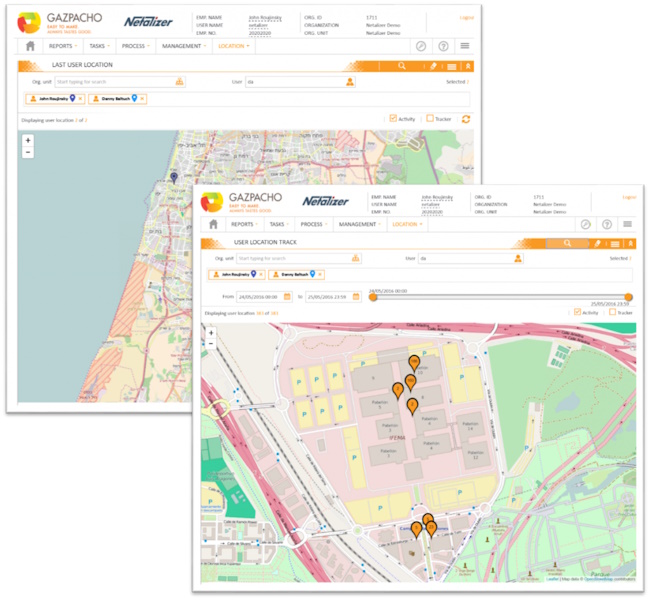Click user picker icon in User Location Track panel
Viewport: 650px width, 600px height.
(x=518, y=258)
